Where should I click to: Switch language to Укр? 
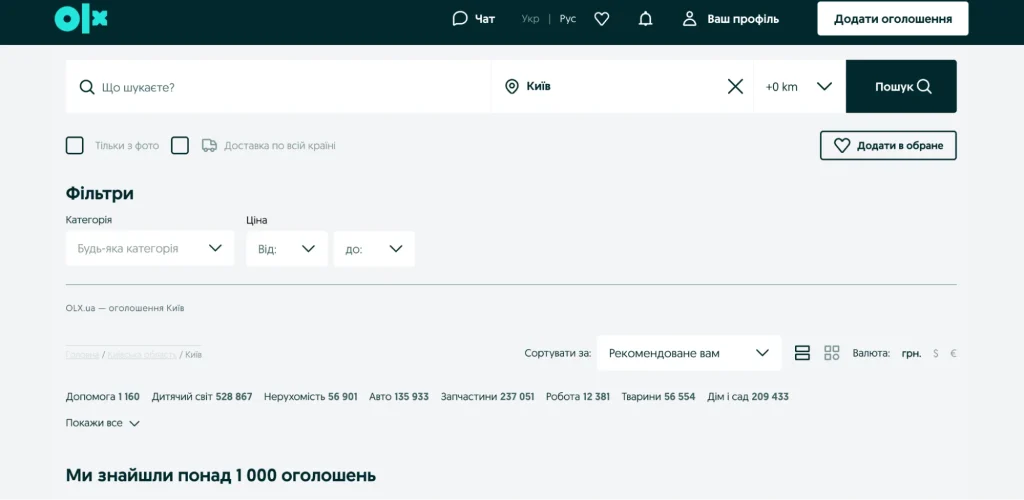(530, 19)
